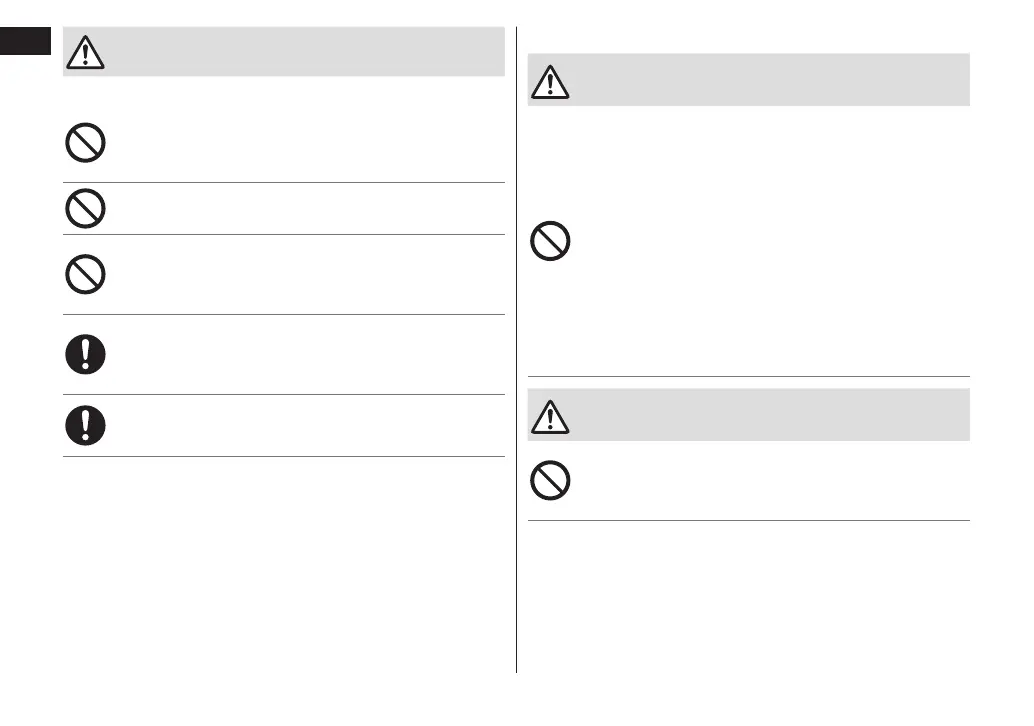
Task: Click the warning triangle in lower right-column banner
Action: [551, 415]
